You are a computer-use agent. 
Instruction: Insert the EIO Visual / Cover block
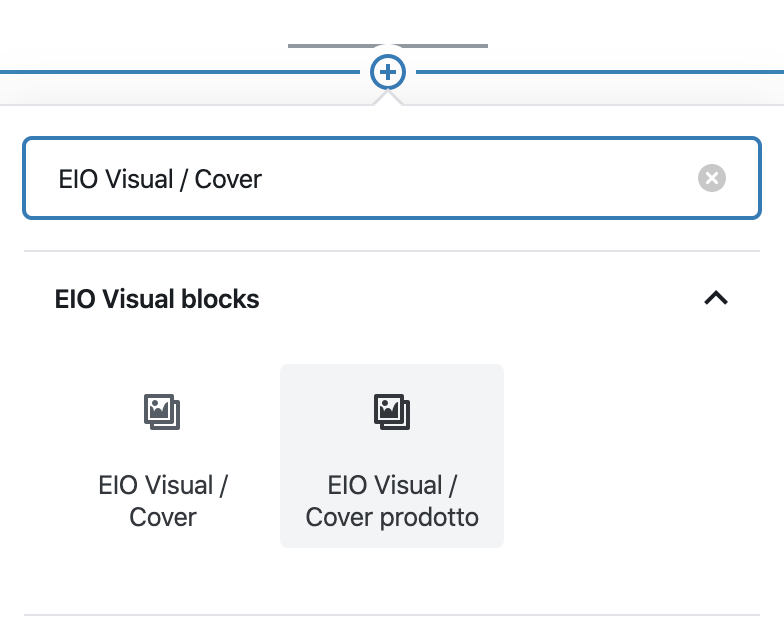[x=162, y=456]
